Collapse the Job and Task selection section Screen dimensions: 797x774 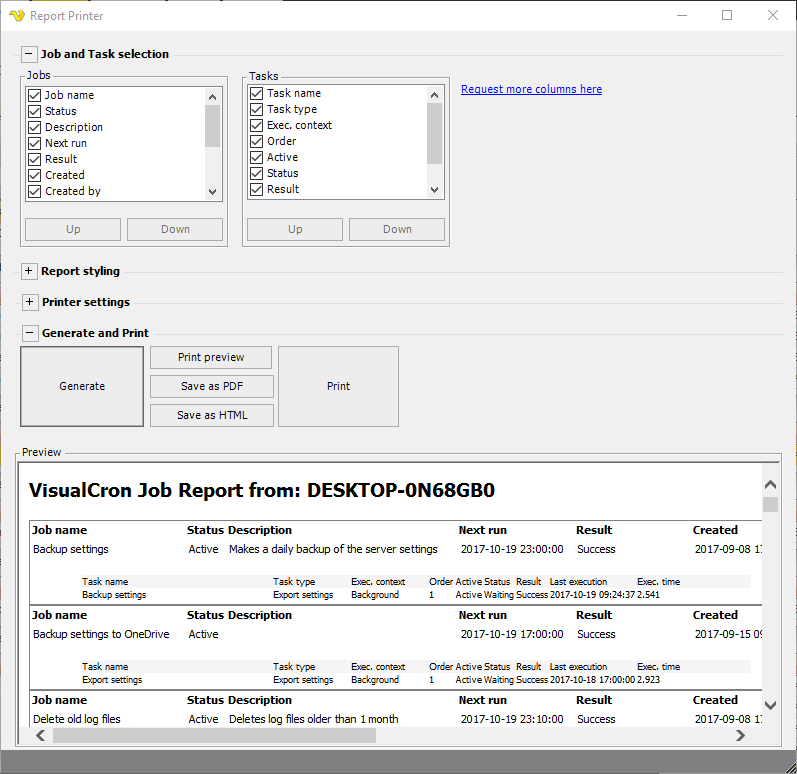pos(29,54)
